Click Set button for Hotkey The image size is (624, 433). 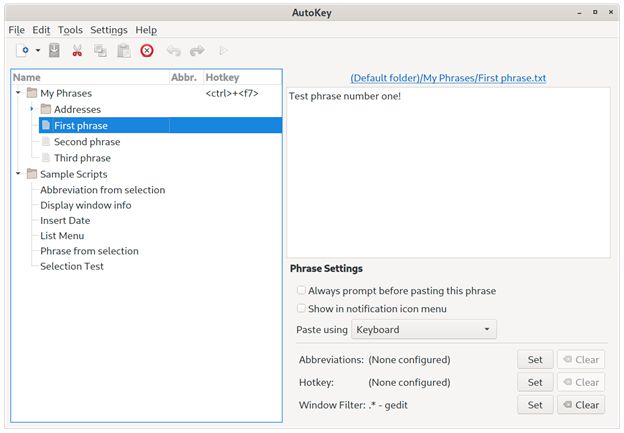[x=535, y=382]
